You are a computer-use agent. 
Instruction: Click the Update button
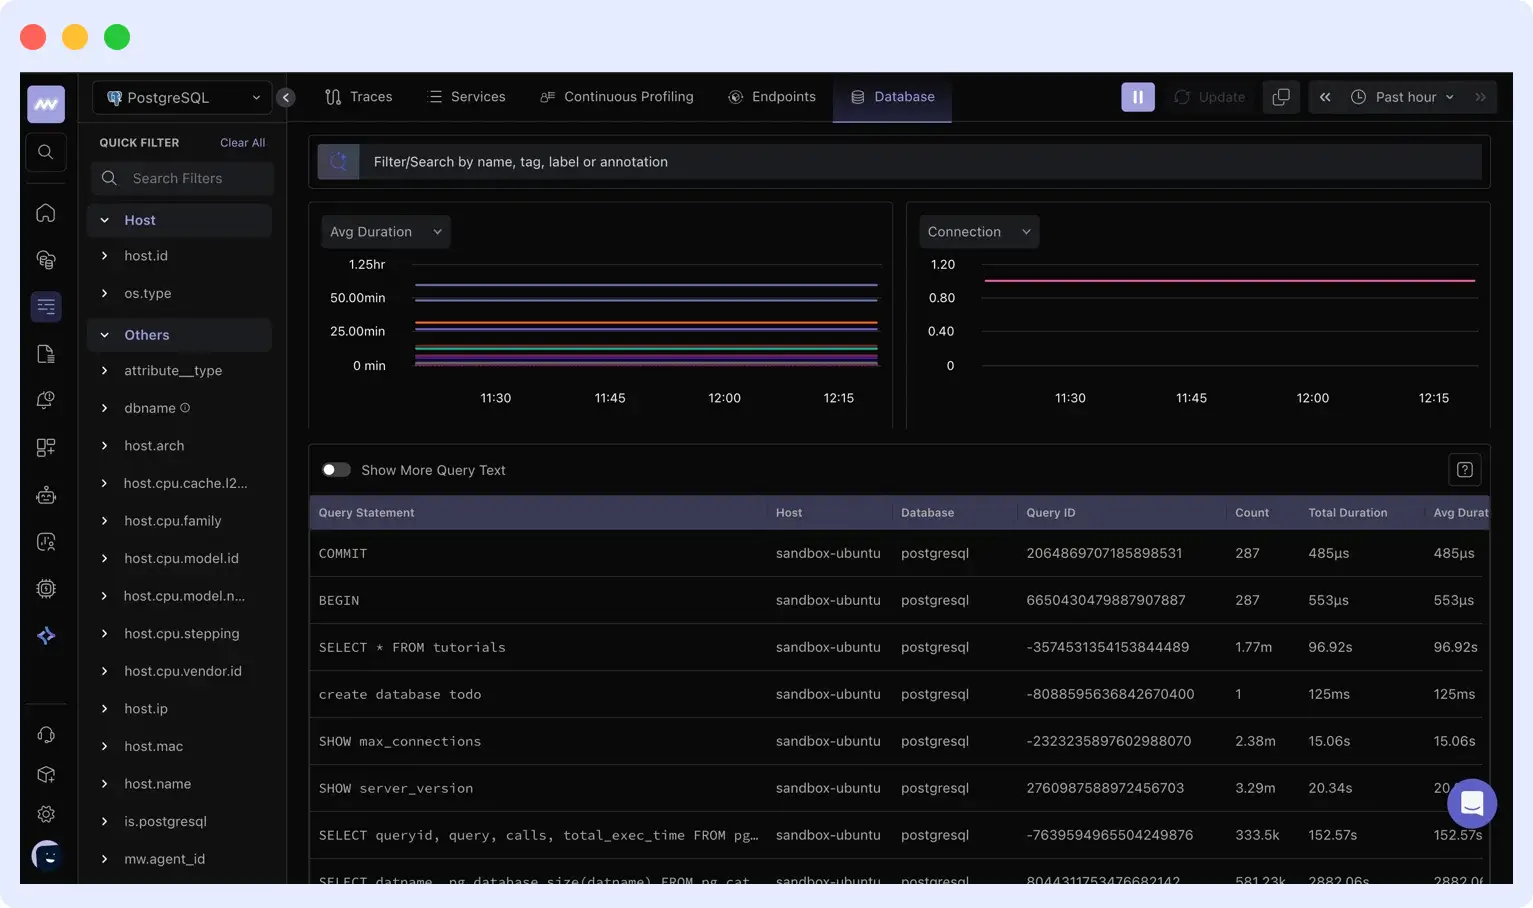click(1210, 97)
